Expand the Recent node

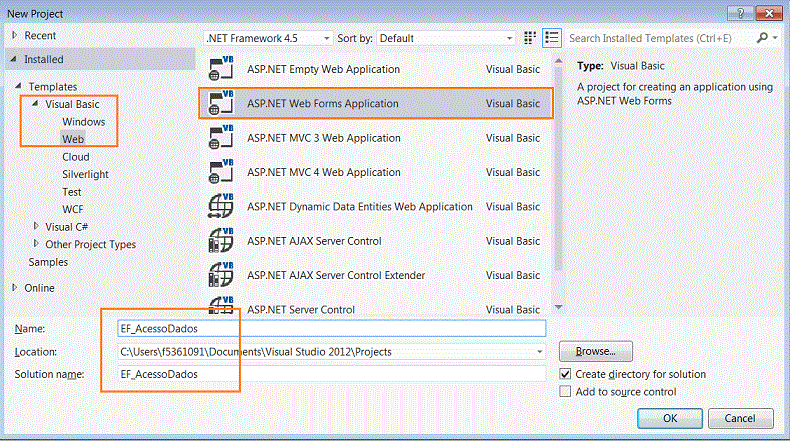tap(15, 35)
